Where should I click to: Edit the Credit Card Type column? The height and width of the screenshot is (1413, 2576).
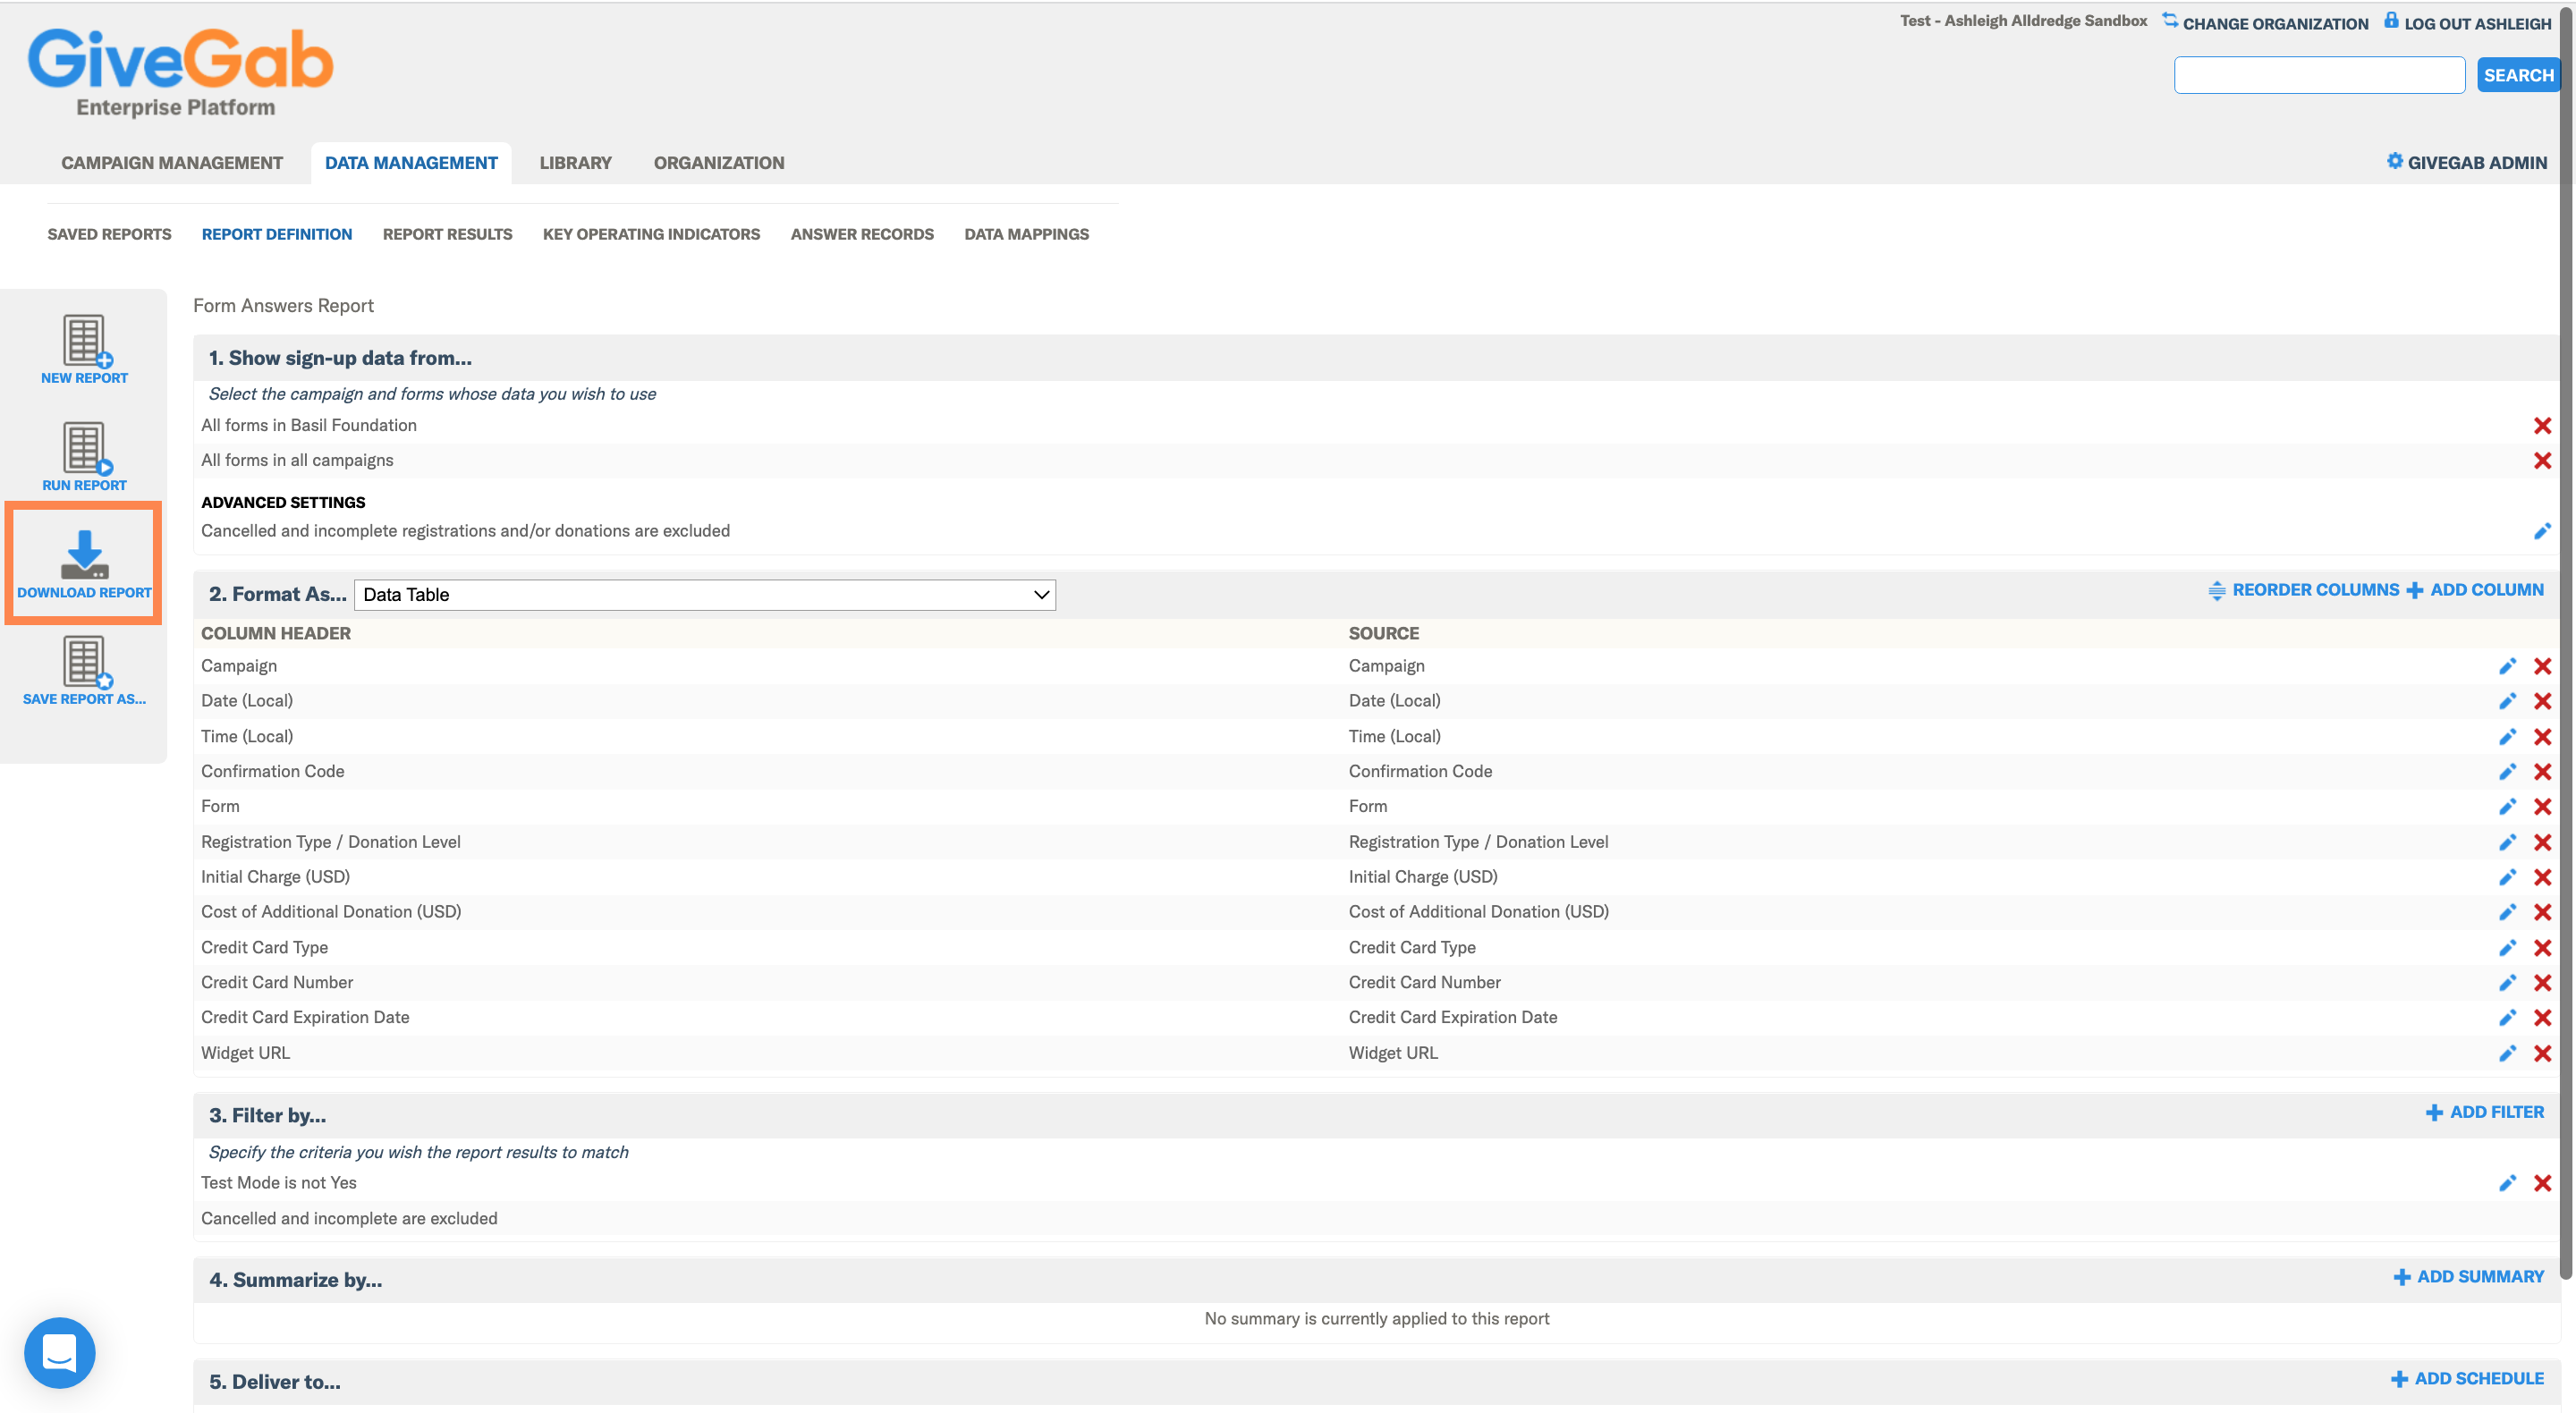tap(2507, 948)
